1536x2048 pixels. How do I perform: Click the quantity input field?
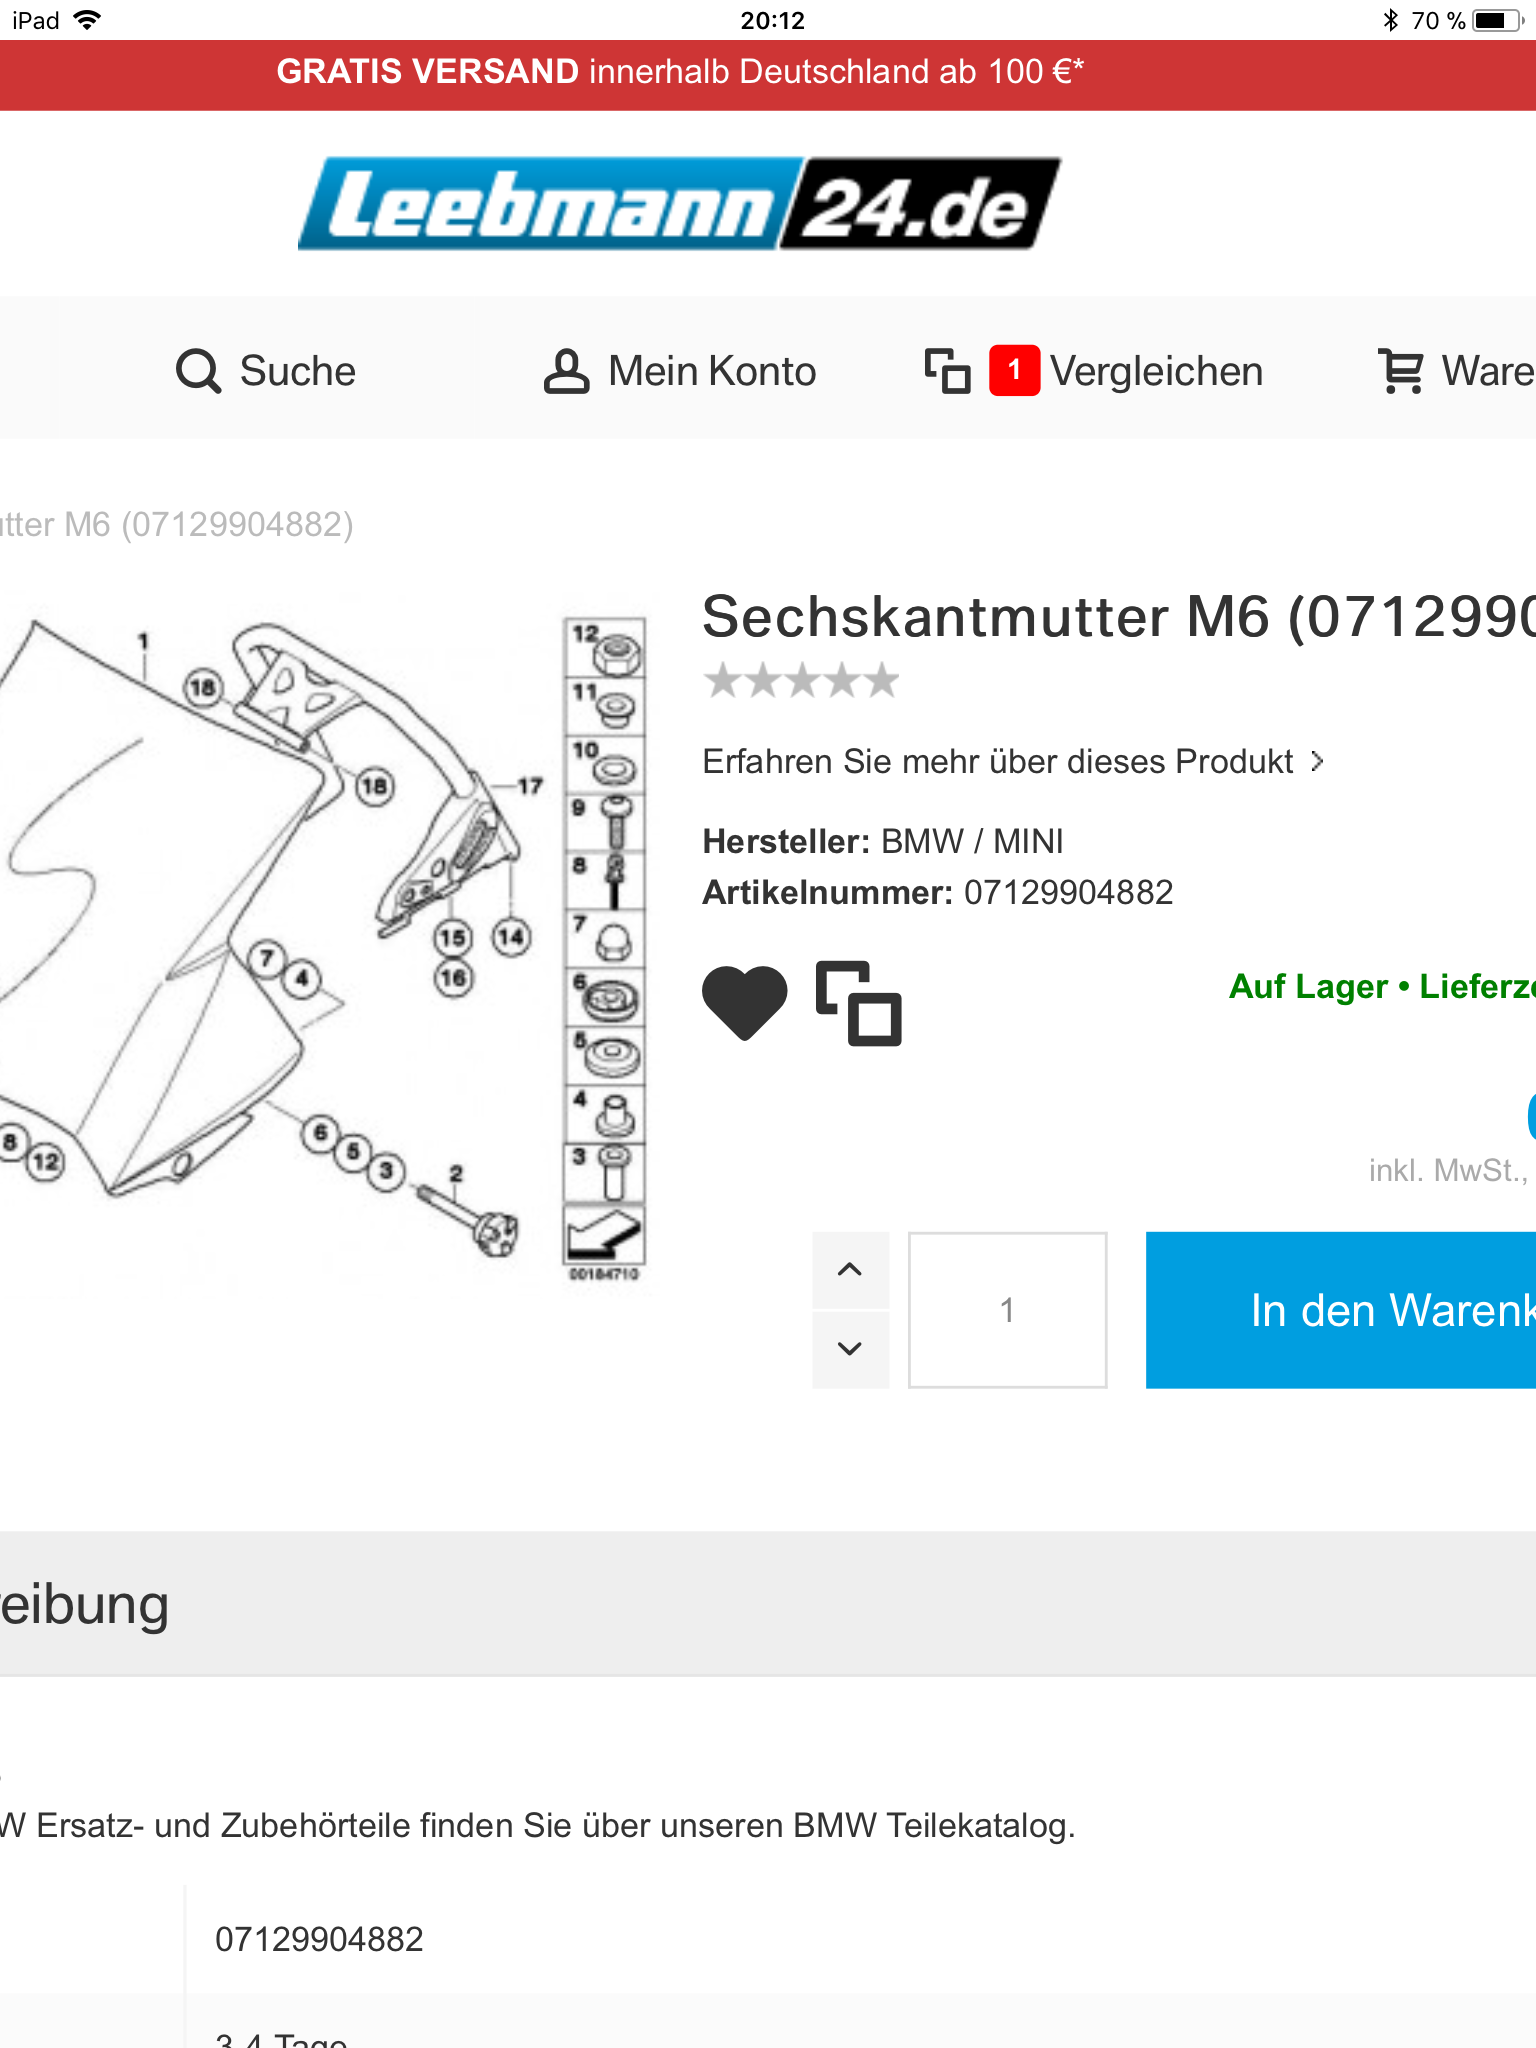coord(1007,1310)
